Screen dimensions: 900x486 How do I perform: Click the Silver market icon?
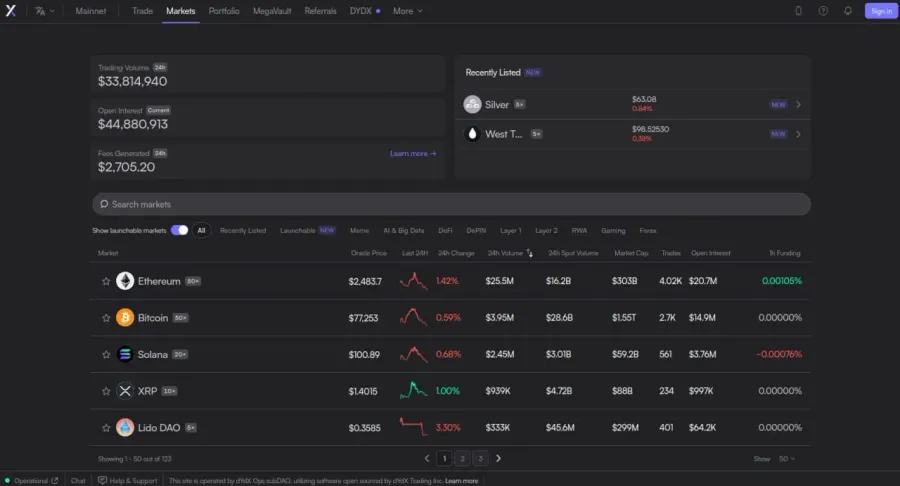pos(472,104)
